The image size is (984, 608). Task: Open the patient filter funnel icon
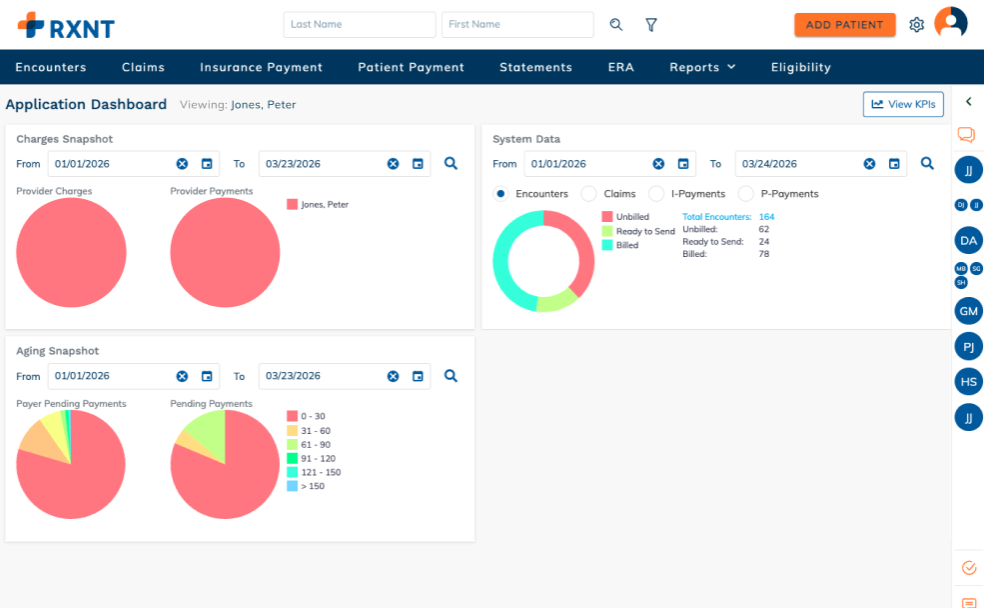[x=651, y=25]
